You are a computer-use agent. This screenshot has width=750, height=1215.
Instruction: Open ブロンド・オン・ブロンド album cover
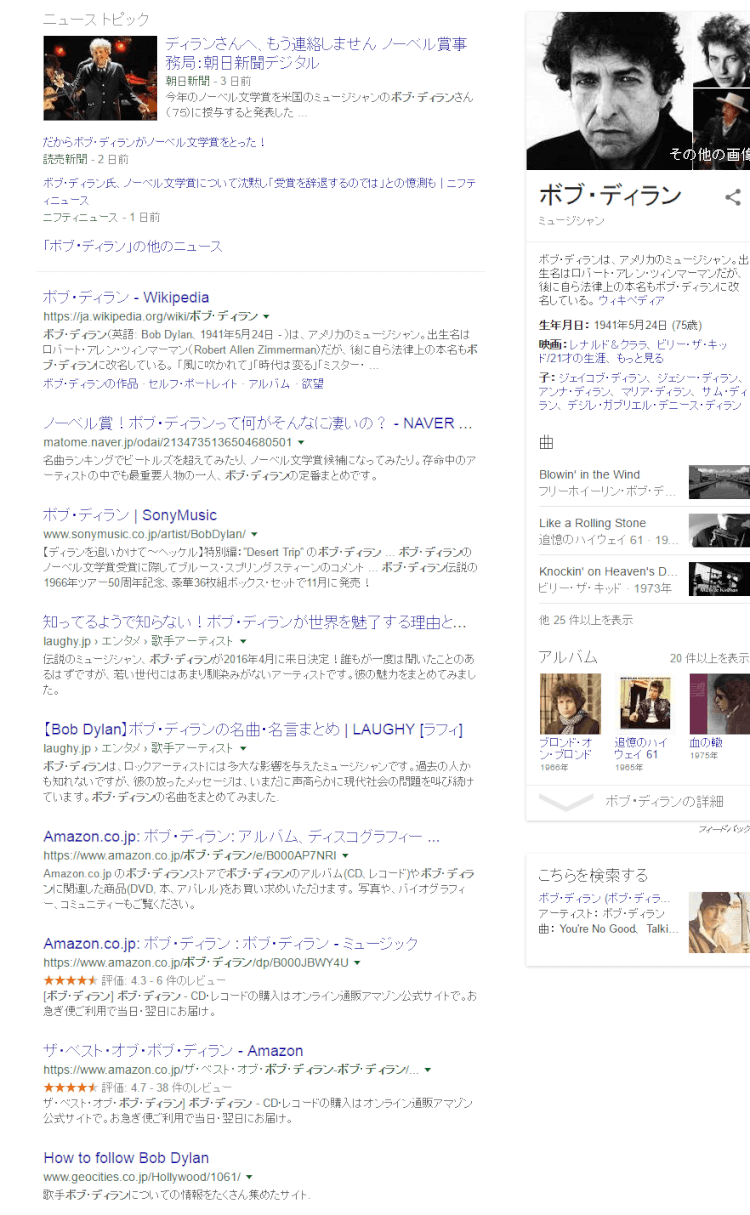coord(570,704)
